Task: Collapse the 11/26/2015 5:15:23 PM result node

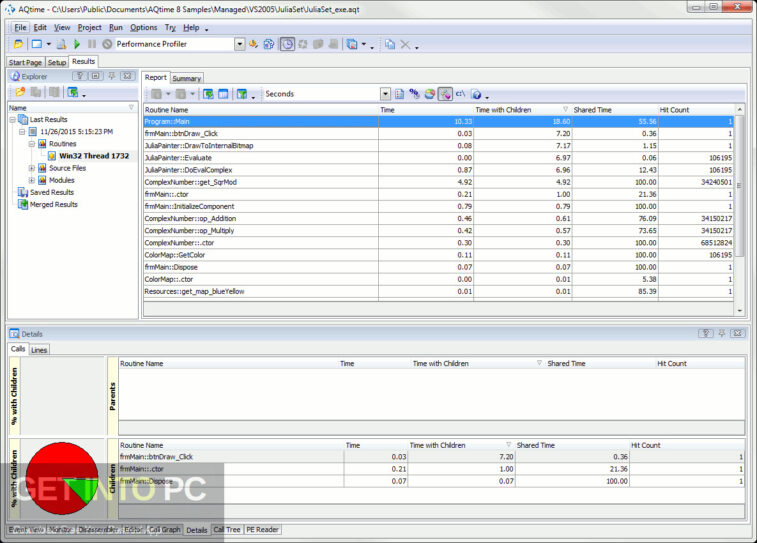Action: [x=22, y=132]
